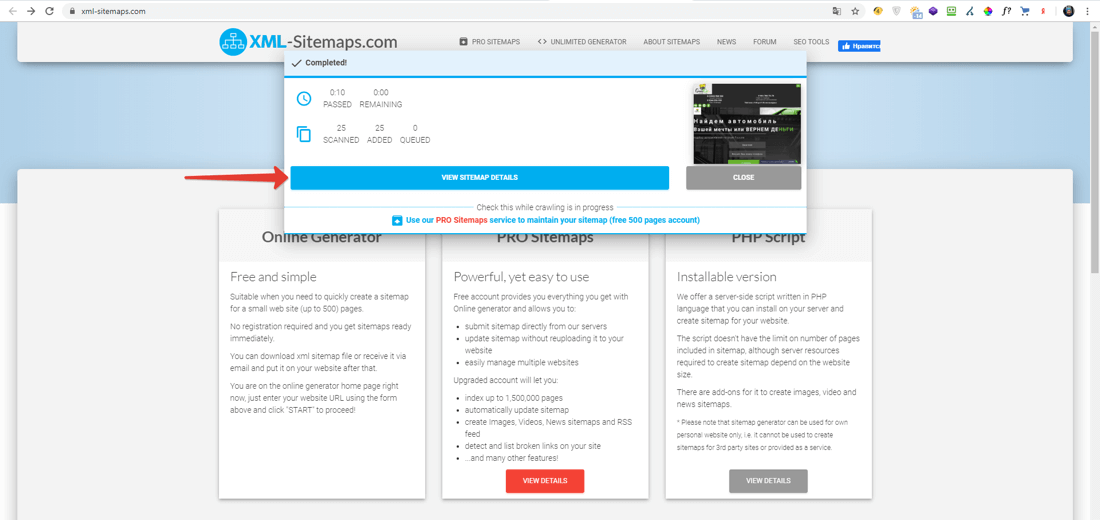Click the browser forward arrow

31,11
